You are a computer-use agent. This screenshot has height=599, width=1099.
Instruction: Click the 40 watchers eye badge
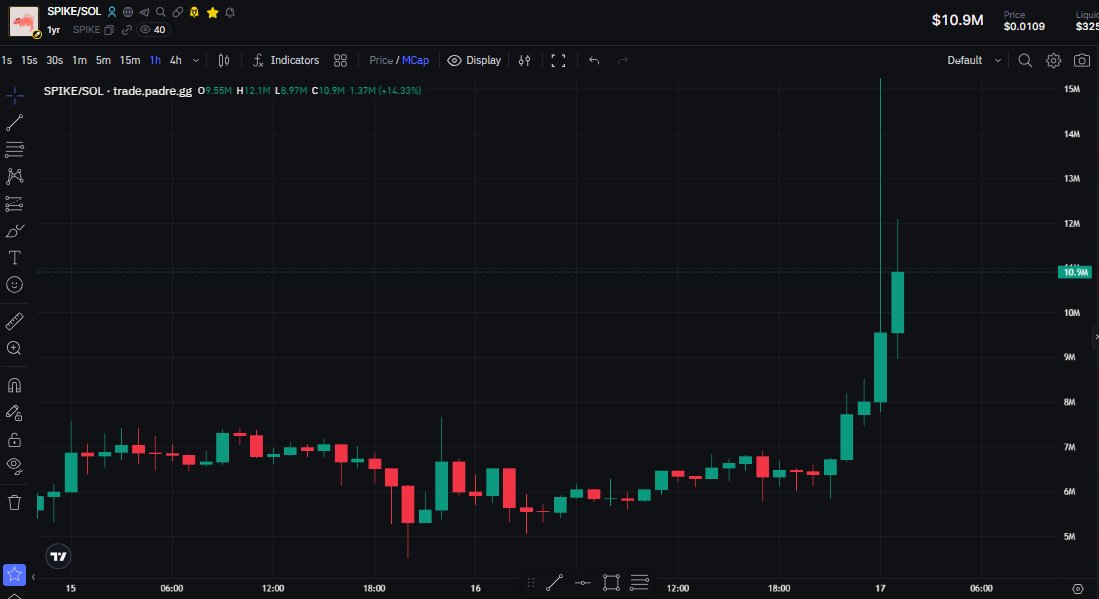(x=152, y=30)
